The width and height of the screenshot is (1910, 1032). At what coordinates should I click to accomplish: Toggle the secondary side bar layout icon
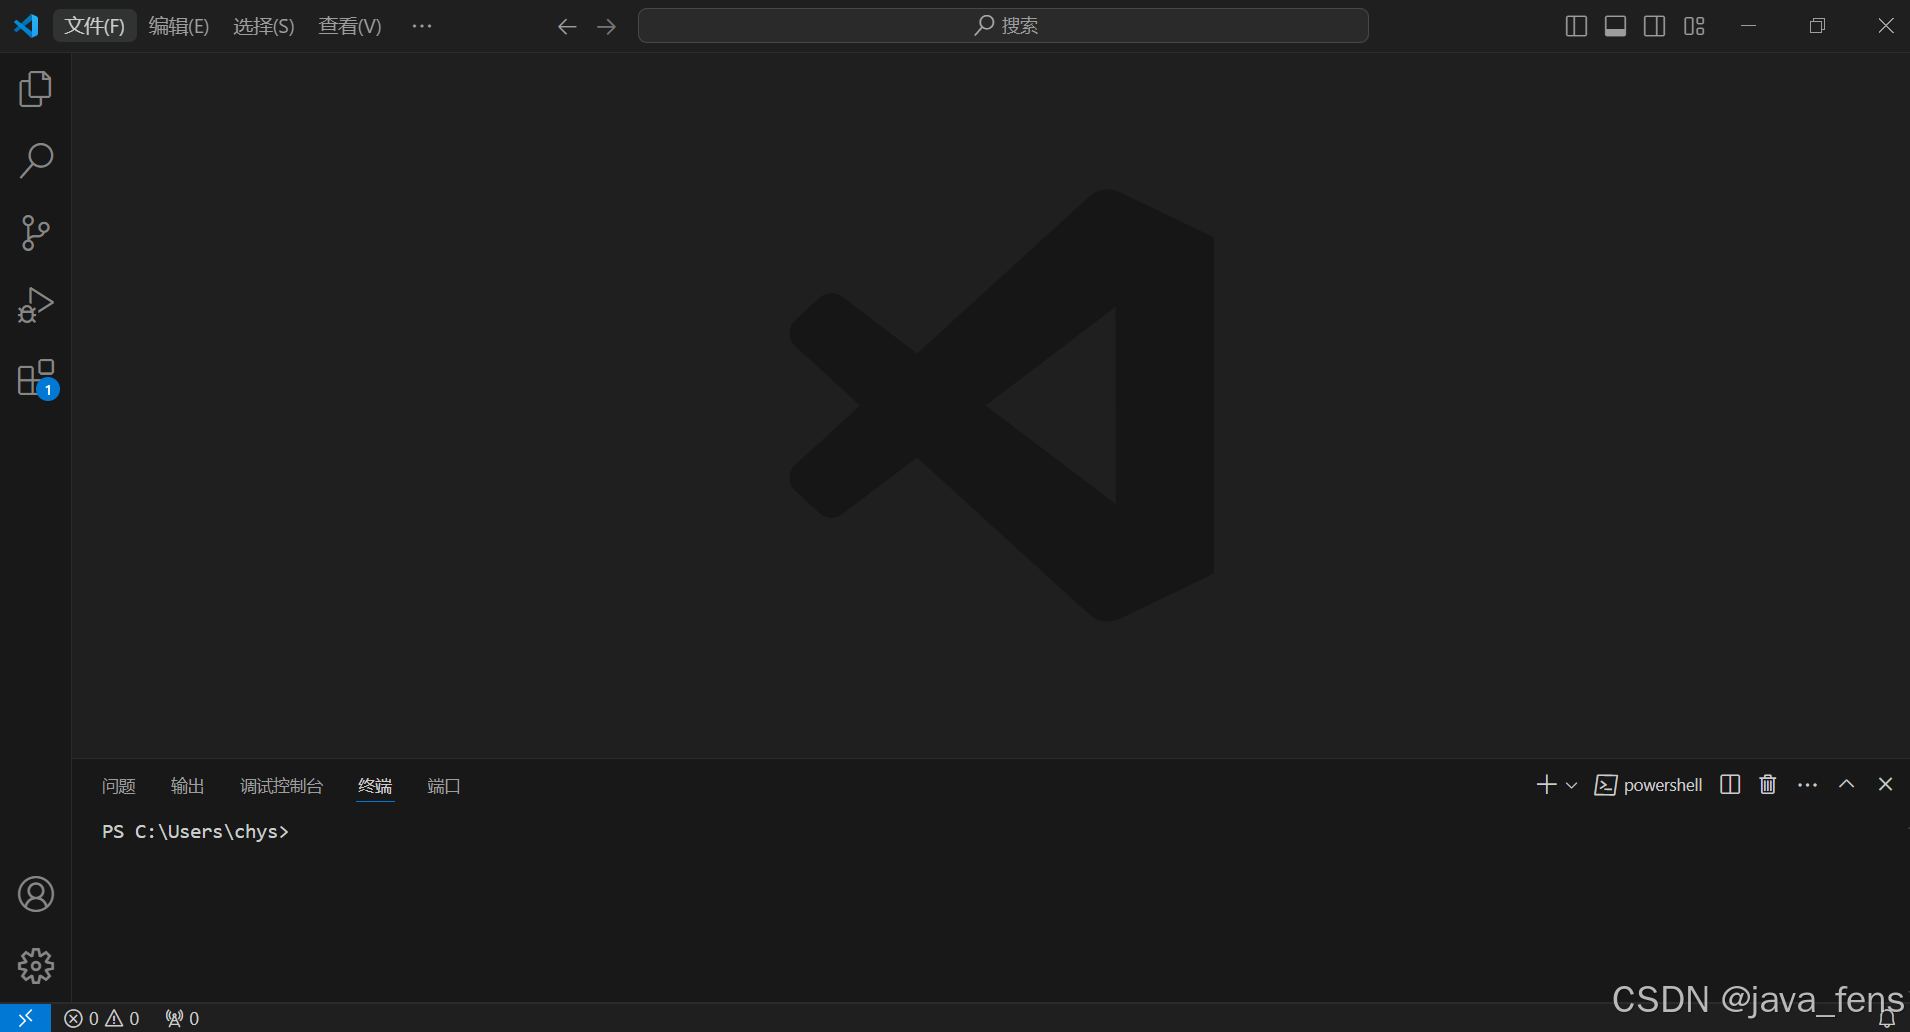[x=1655, y=26]
